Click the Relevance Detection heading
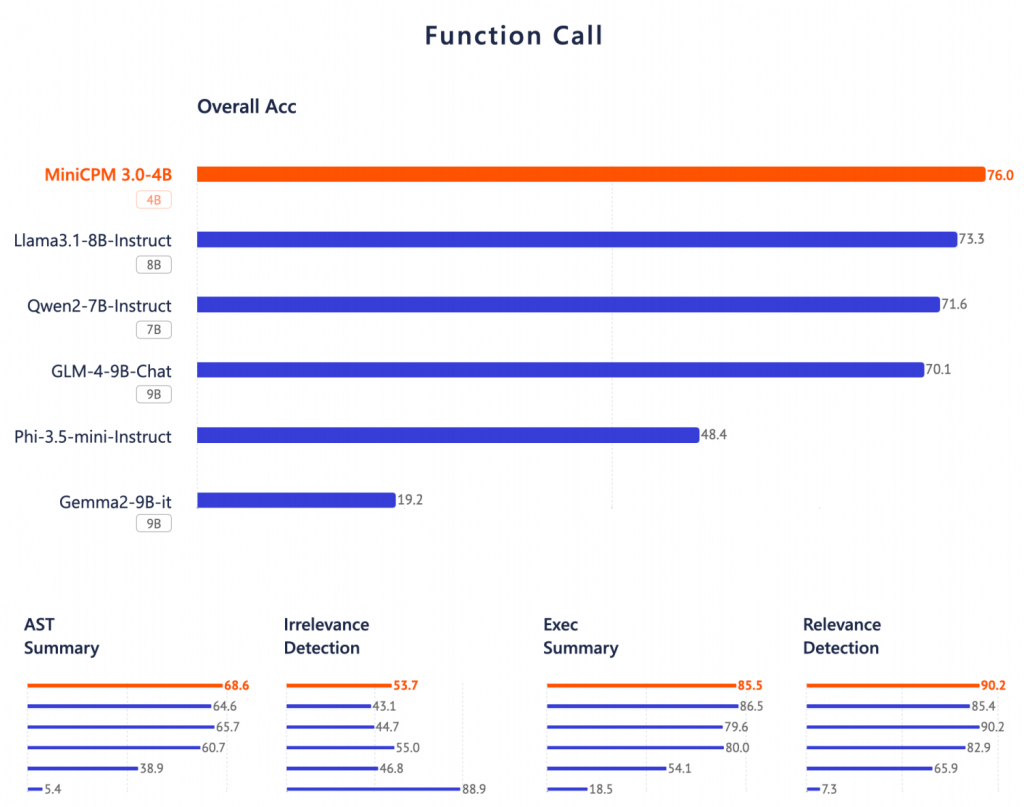The height and width of the screenshot is (807, 1024). tap(841, 636)
